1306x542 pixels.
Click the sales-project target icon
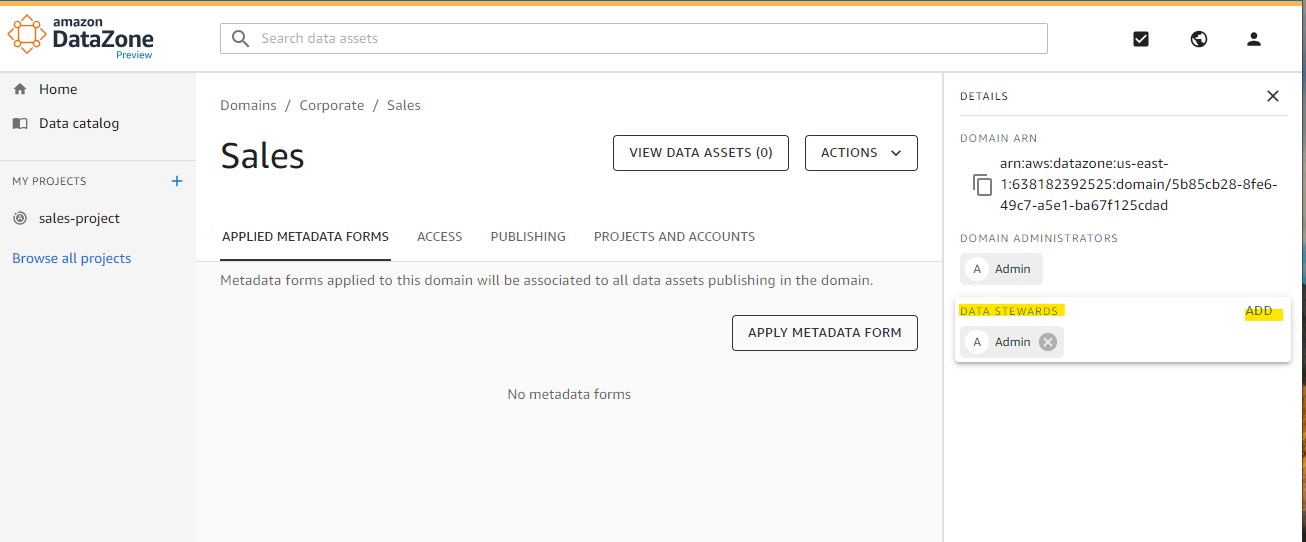(20, 218)
